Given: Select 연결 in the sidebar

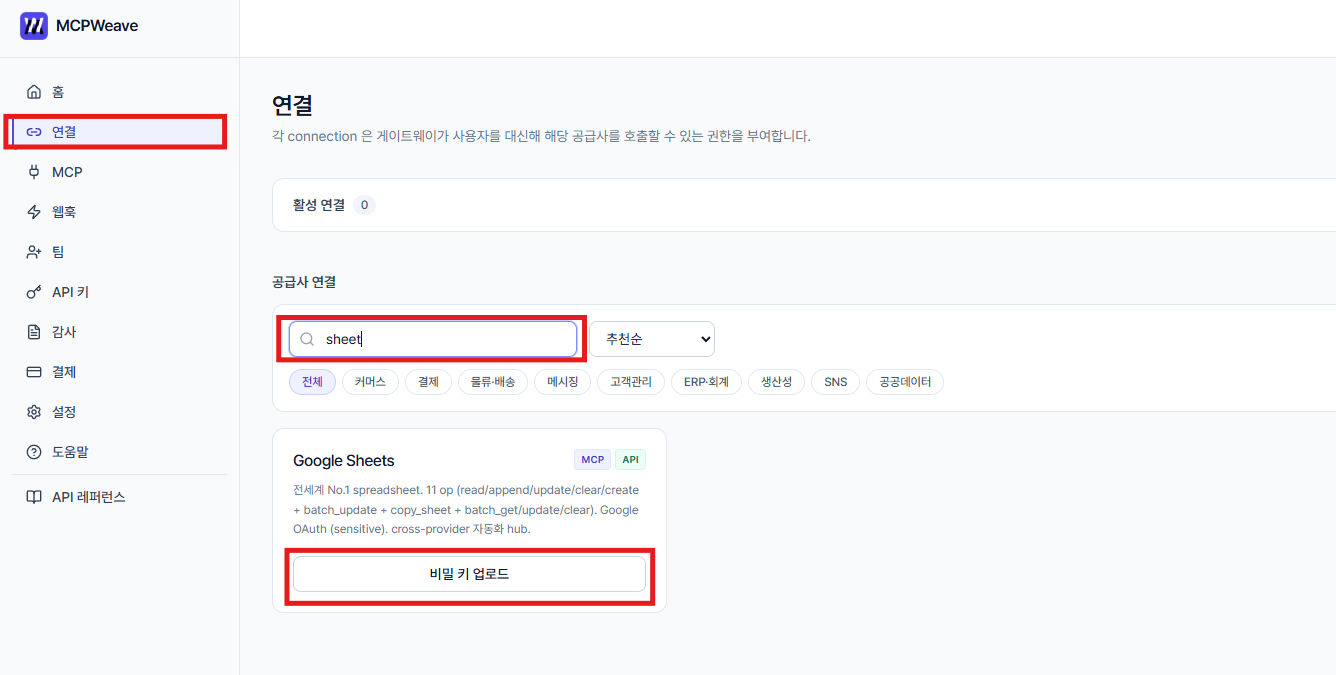Looking at the screenshot, I should 119,132.
